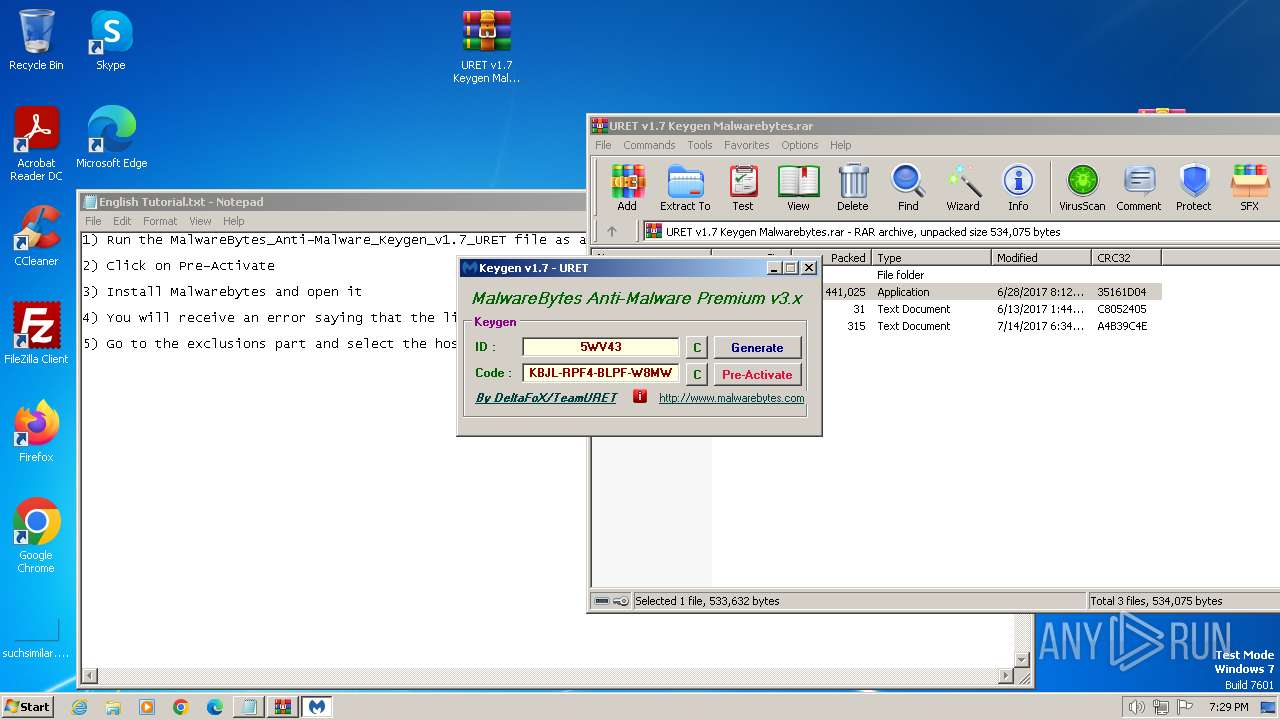Open WinRAR File menu
This screenshot has height=720, width=1280.
pyautogui.click(x=603, y=145)
